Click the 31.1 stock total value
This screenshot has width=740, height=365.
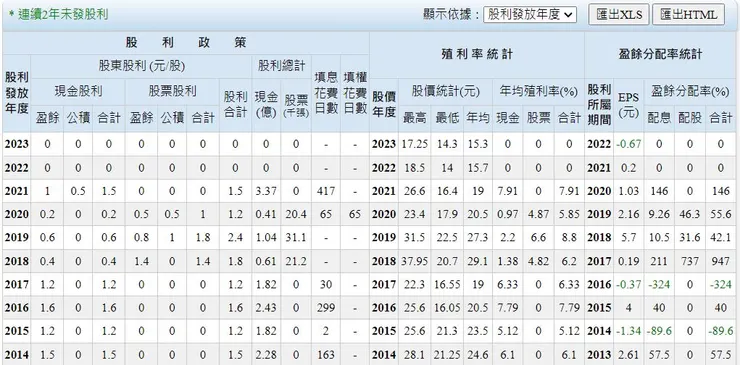(296, 238)
